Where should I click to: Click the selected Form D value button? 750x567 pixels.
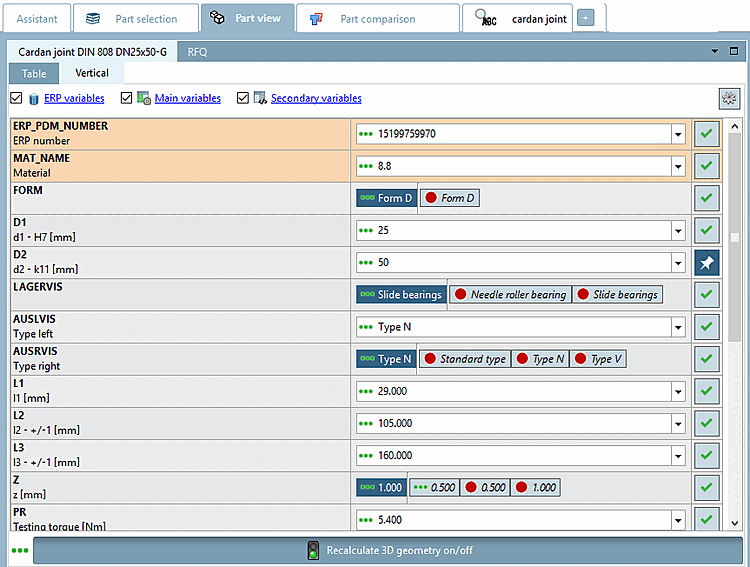click(386, 198)
